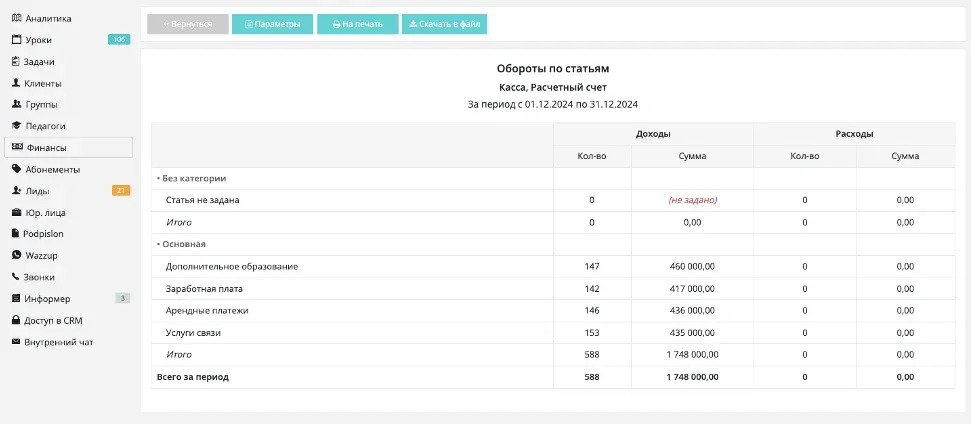Screen dimensions: 971x424
Task: Click the Услуги связи row label
Action: tap(193, 332)
